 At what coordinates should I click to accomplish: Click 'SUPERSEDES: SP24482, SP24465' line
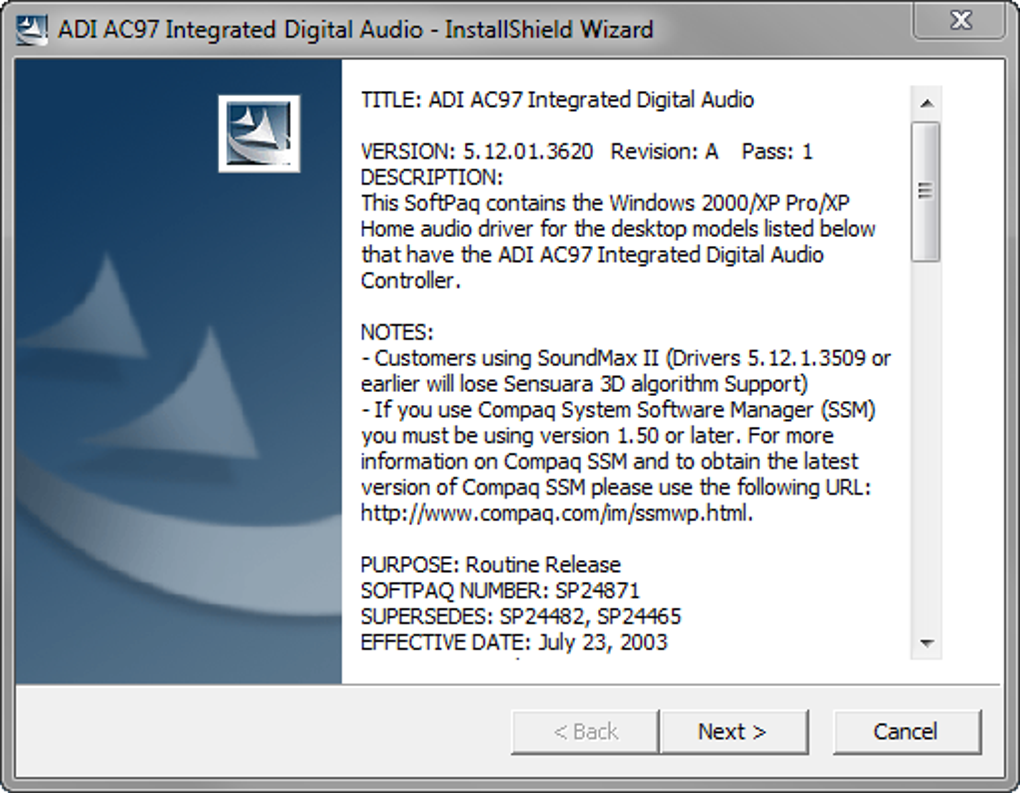pos(521,616)
